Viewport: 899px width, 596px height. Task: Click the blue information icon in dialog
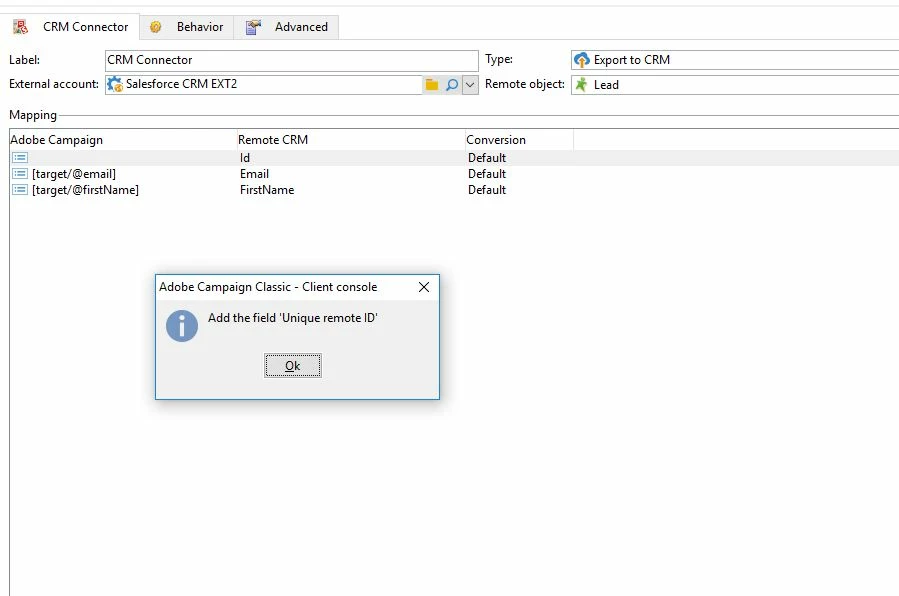pos(182,326)
